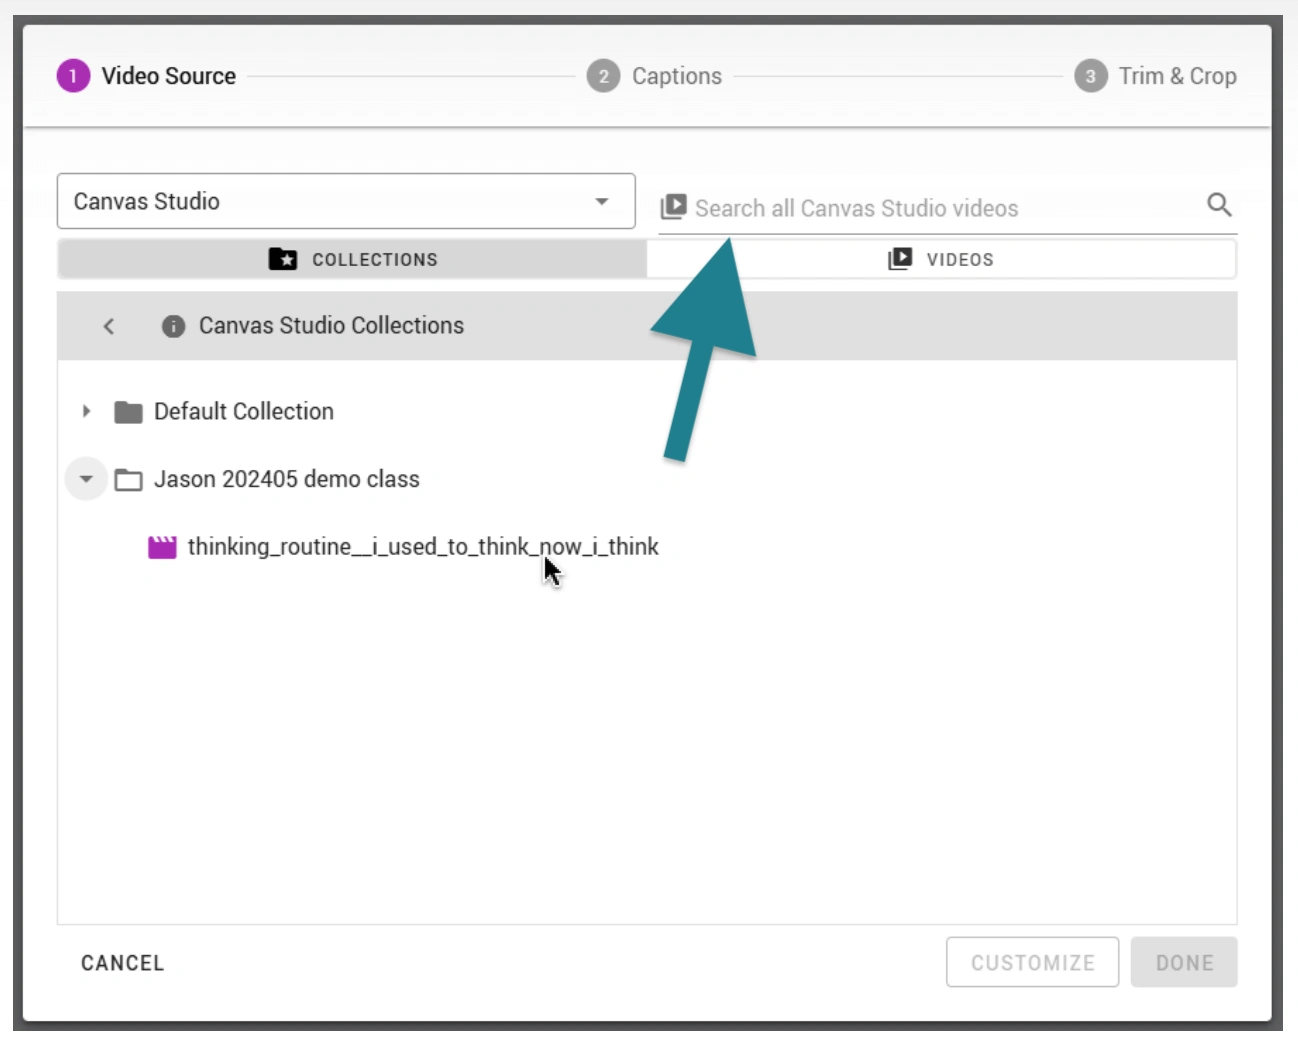Focus the Search all Canvas Studio videos field

click(x=948, y=207)
